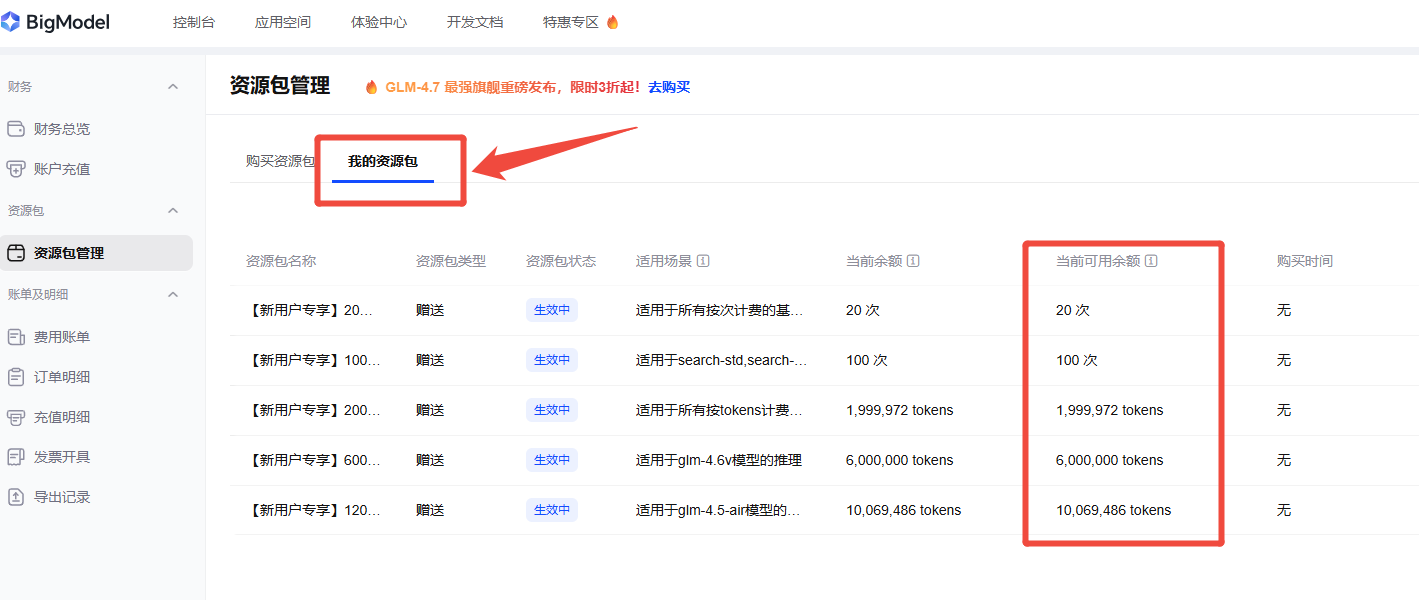Open the 体验中心 menu item
The width and height of the screenshot is (1419, 600).
378,21
